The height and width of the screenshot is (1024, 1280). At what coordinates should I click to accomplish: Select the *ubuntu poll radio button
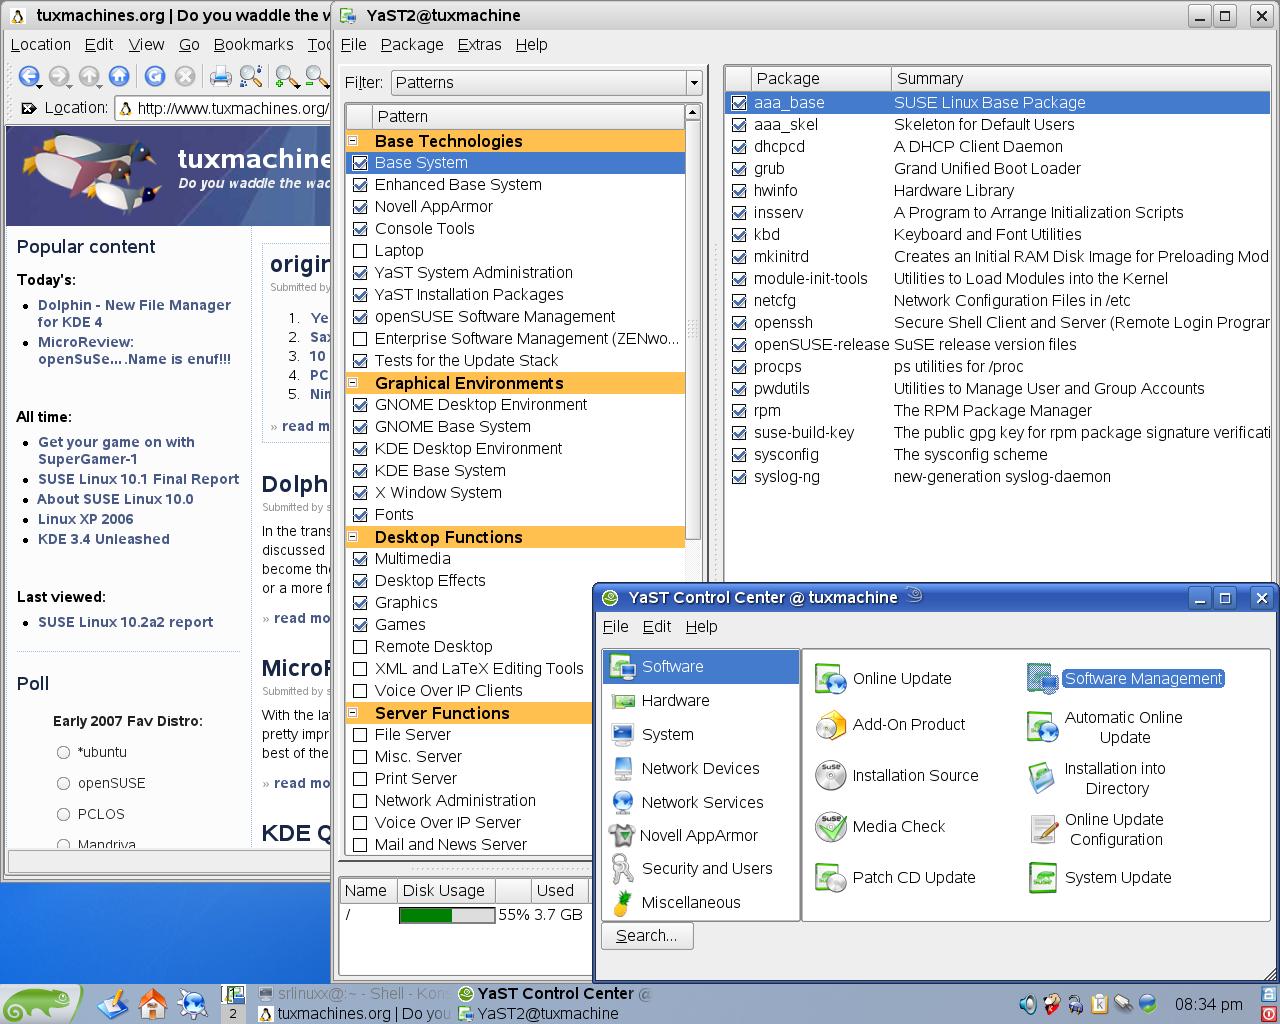point(63,752)
